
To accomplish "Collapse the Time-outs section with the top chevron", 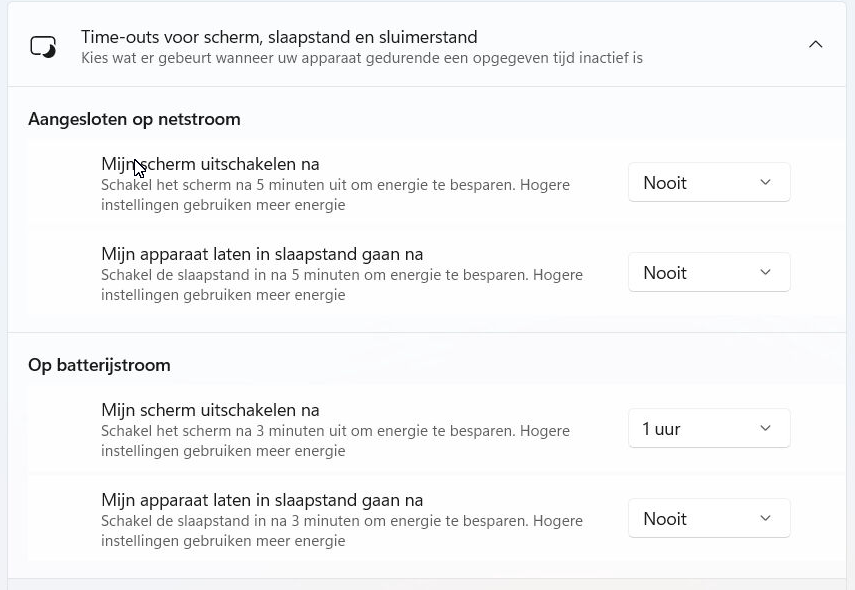I will (x=815, y=45).
